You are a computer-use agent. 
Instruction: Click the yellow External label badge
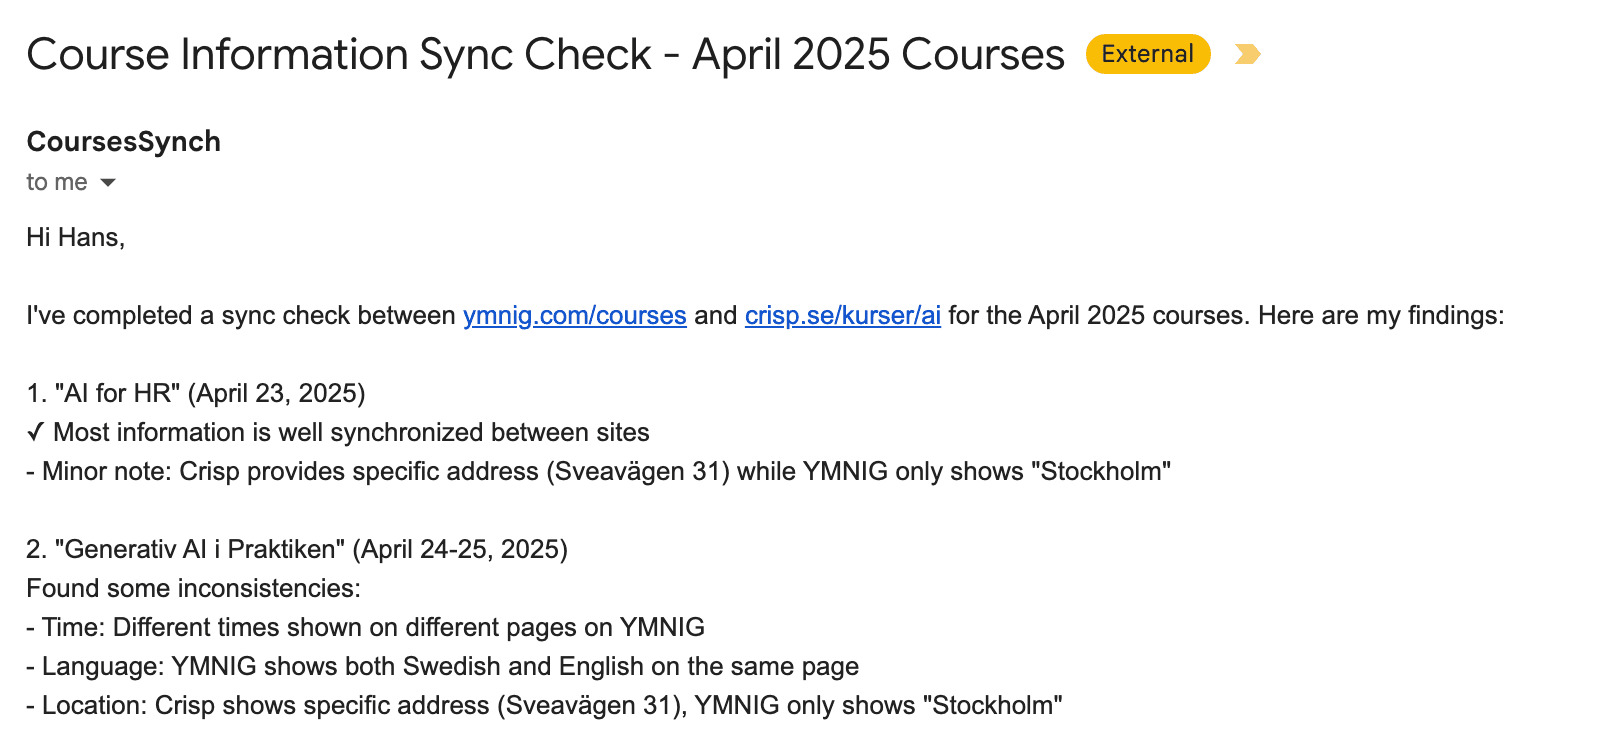[x=1147, y=54]
